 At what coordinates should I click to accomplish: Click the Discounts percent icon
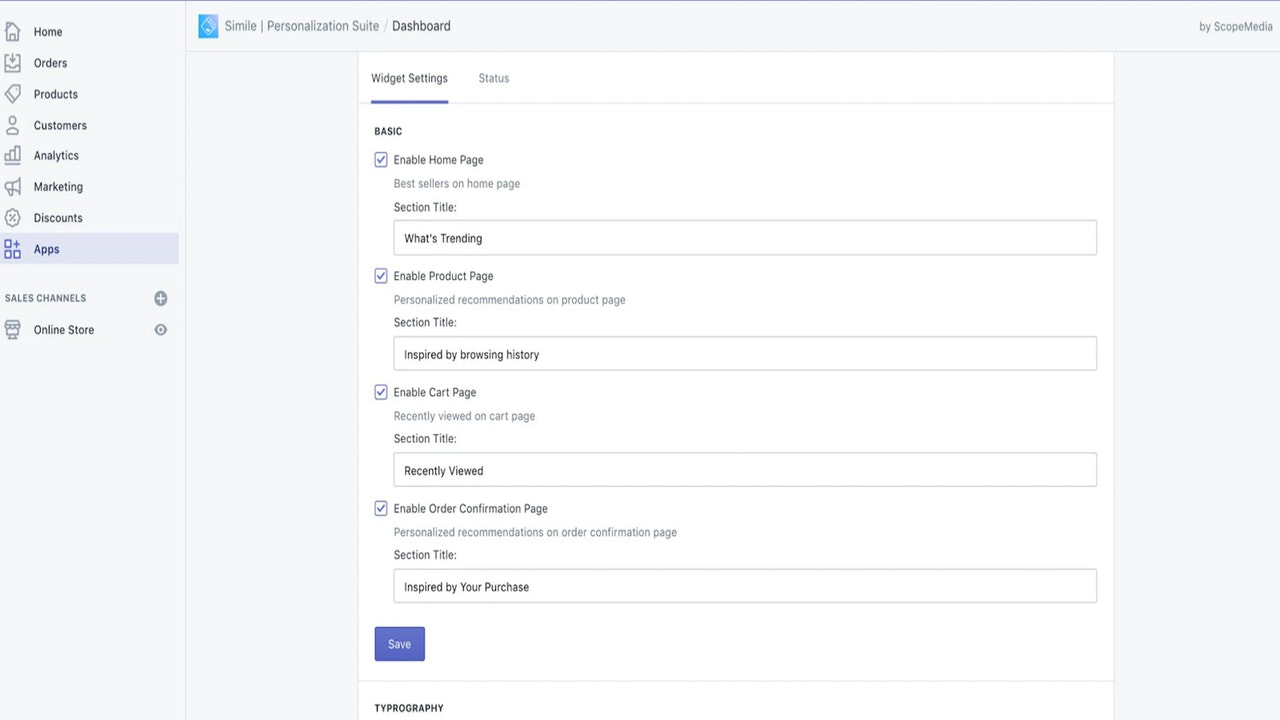[13, 217]
